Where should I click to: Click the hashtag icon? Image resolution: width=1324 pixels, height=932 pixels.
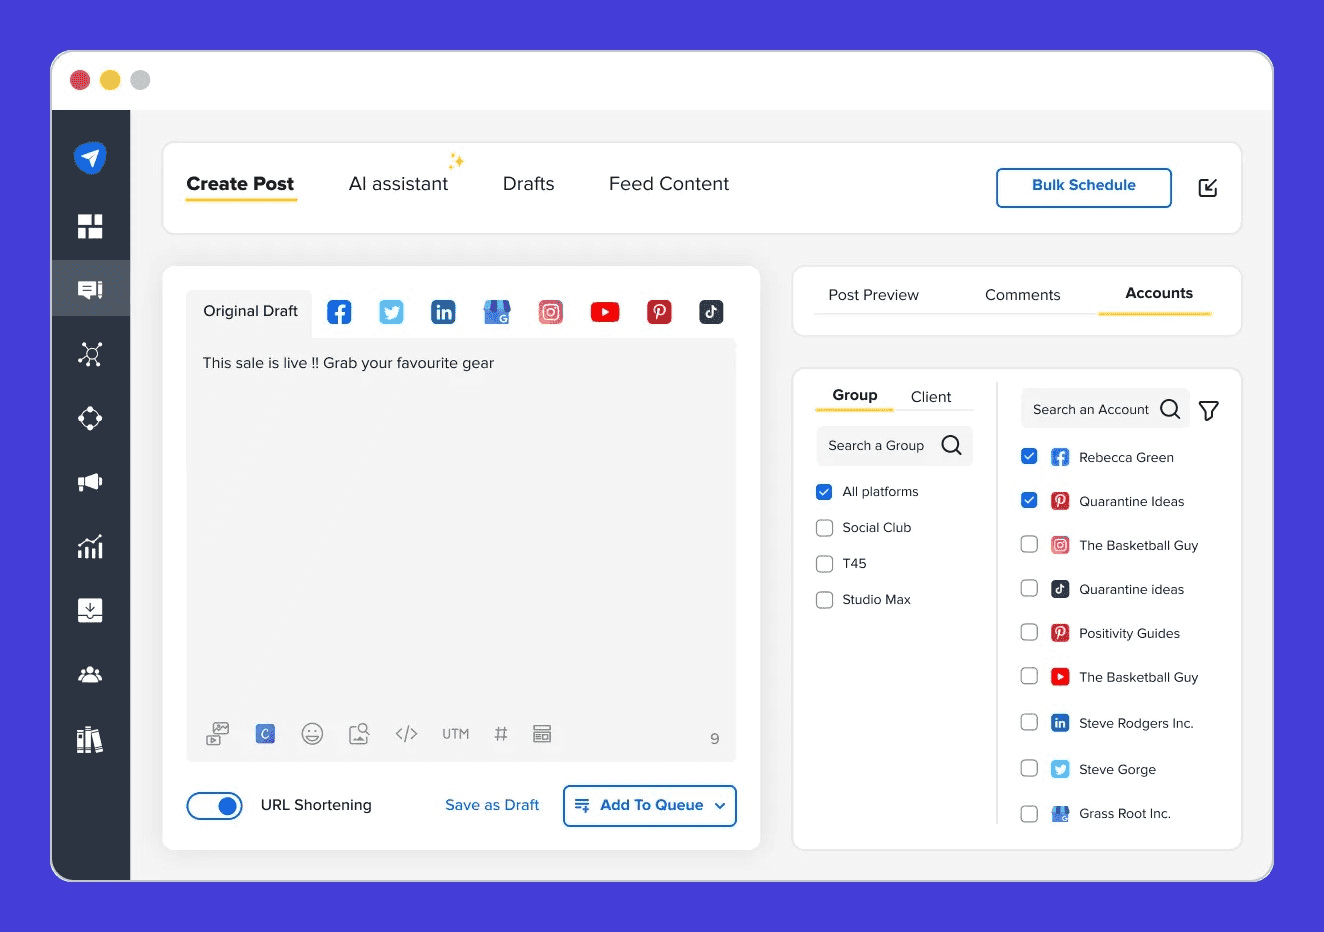coord(500,734)
